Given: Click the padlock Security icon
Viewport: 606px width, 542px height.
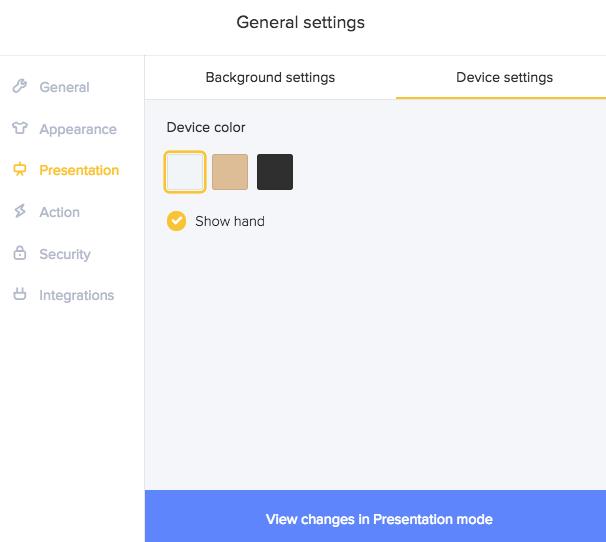Looking at the screenshot, I should 20,254.
